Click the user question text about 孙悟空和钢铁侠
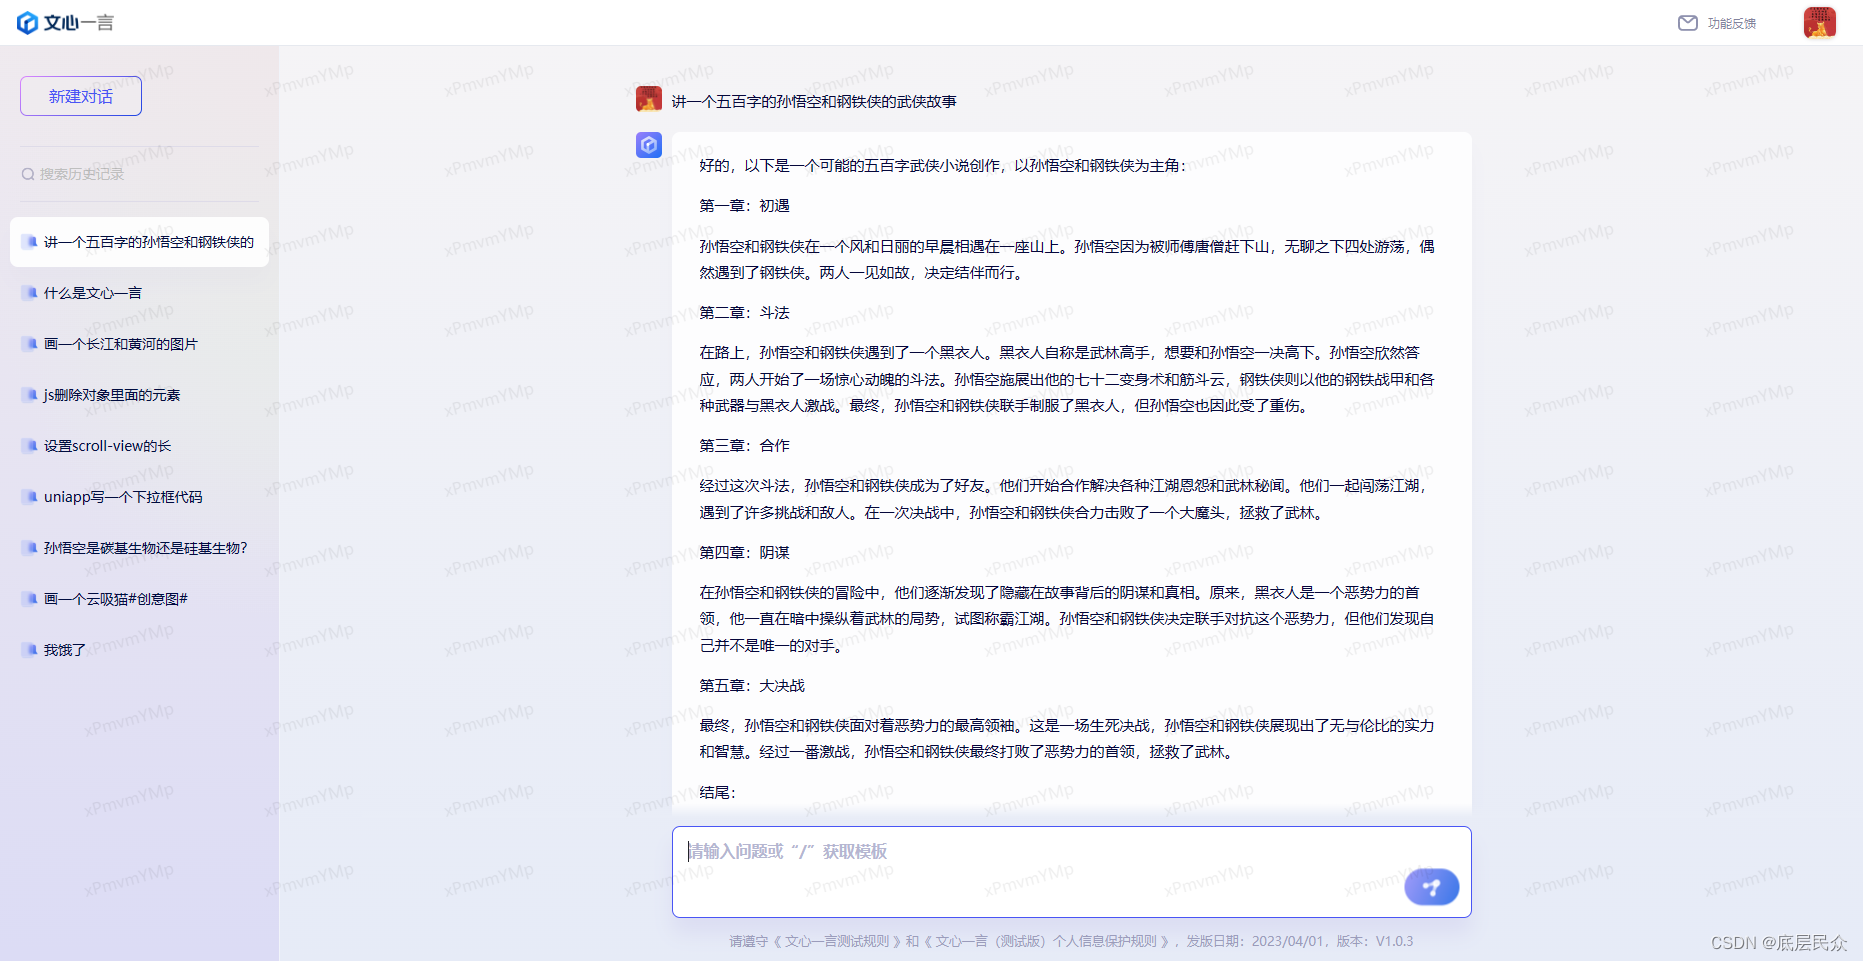Image resolution: width=1863 pixels, height=961 pixels. pos(814,101)
